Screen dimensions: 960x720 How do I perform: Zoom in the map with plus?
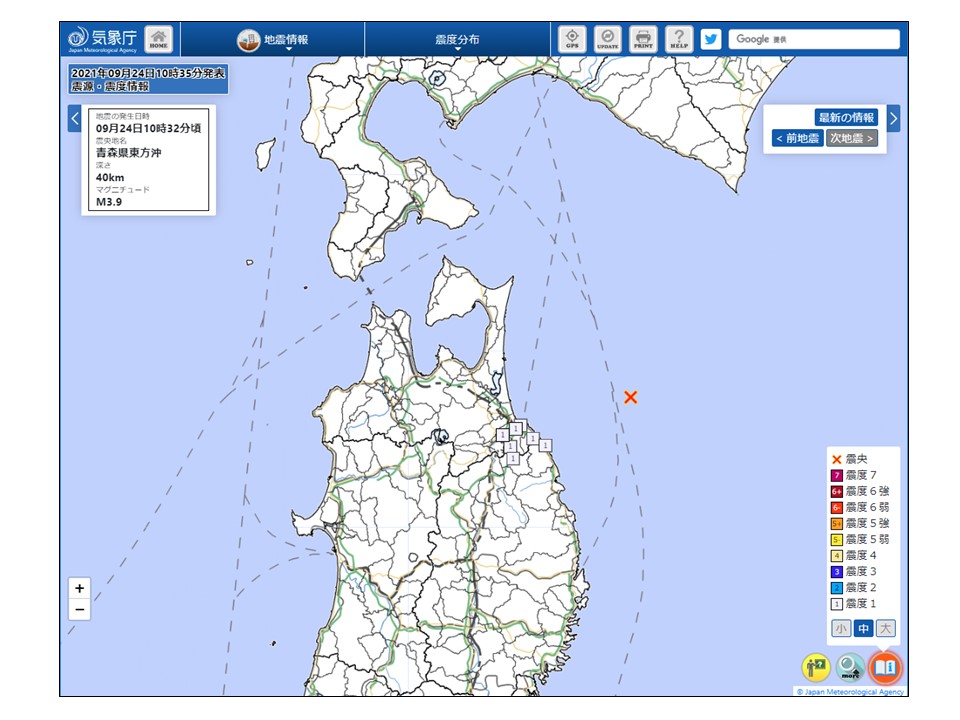[x=80, y=588]
